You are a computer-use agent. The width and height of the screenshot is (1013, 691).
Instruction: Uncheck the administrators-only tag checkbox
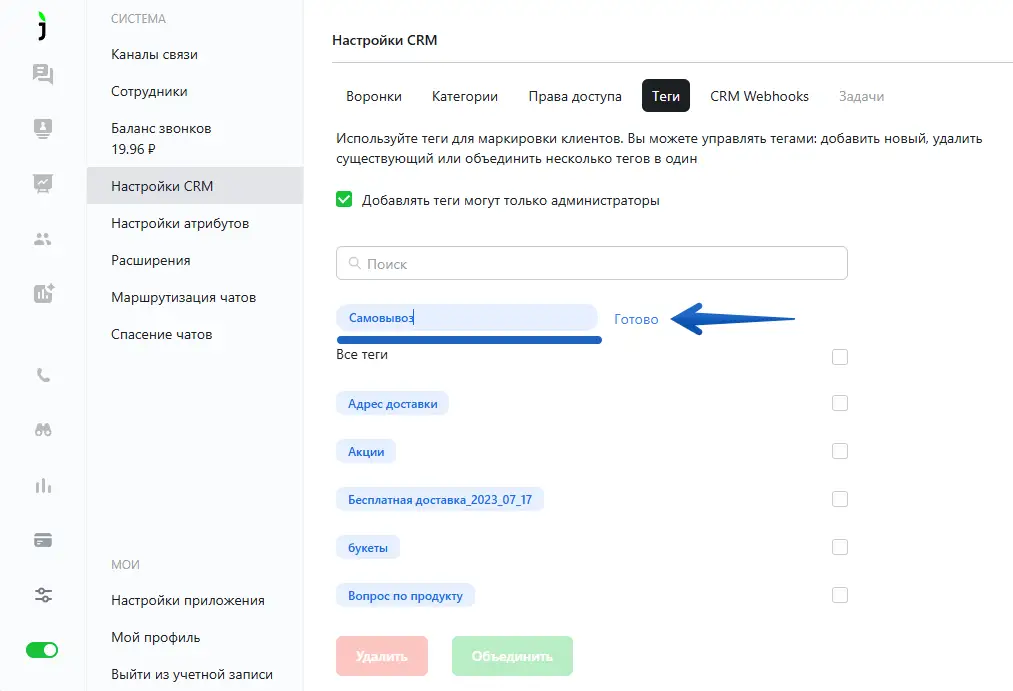click(x=344, y=200)
